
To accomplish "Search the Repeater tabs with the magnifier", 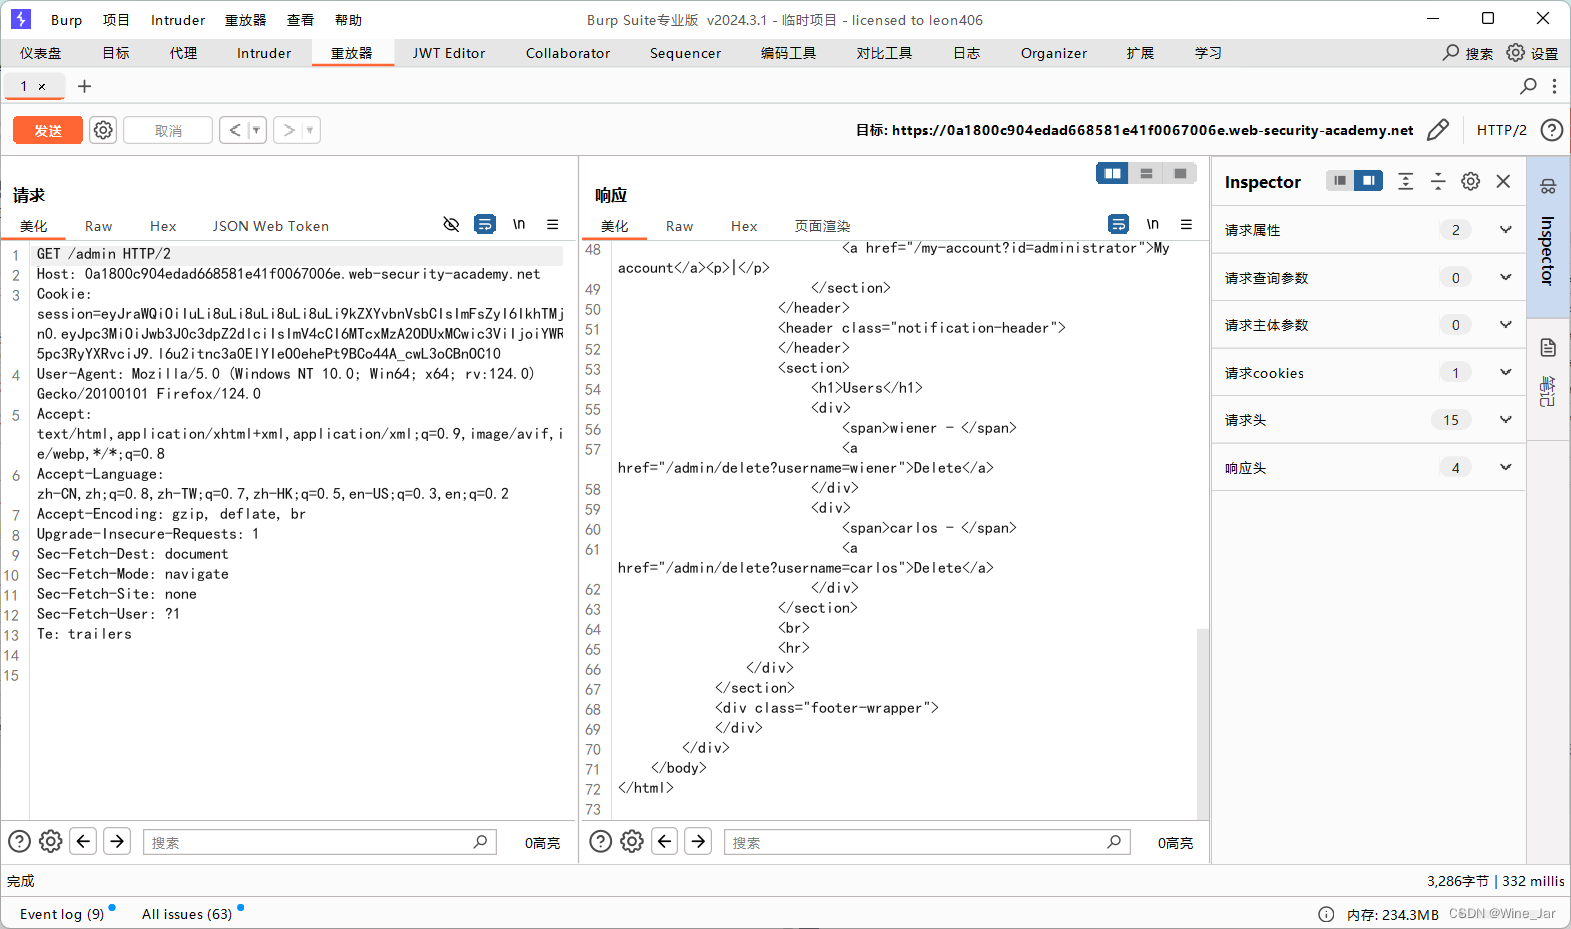I will click(1528, 86).
